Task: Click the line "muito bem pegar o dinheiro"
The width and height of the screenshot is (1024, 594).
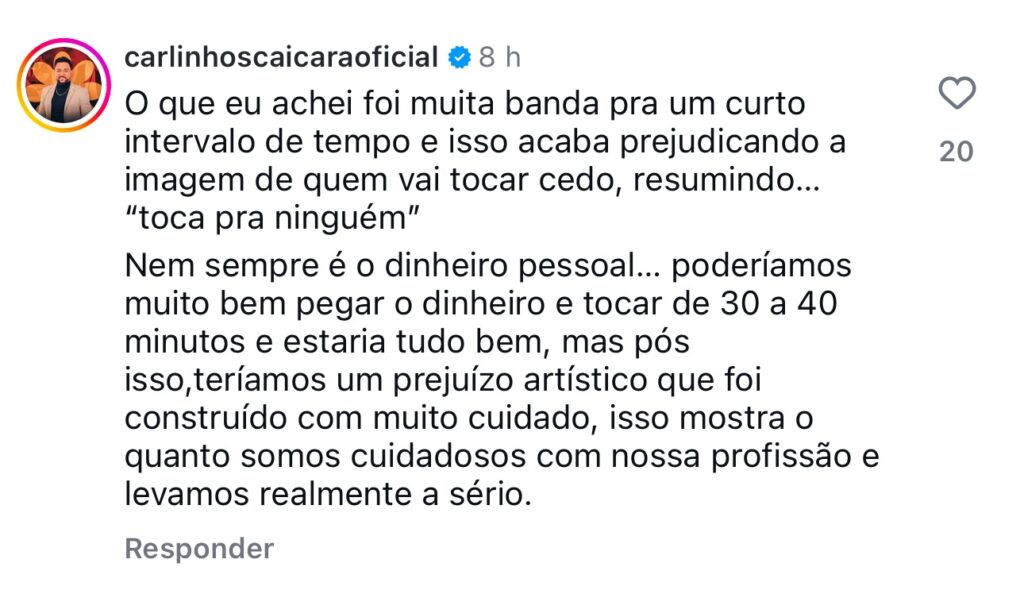Action: pyautogui.click(x=481, y=304)
